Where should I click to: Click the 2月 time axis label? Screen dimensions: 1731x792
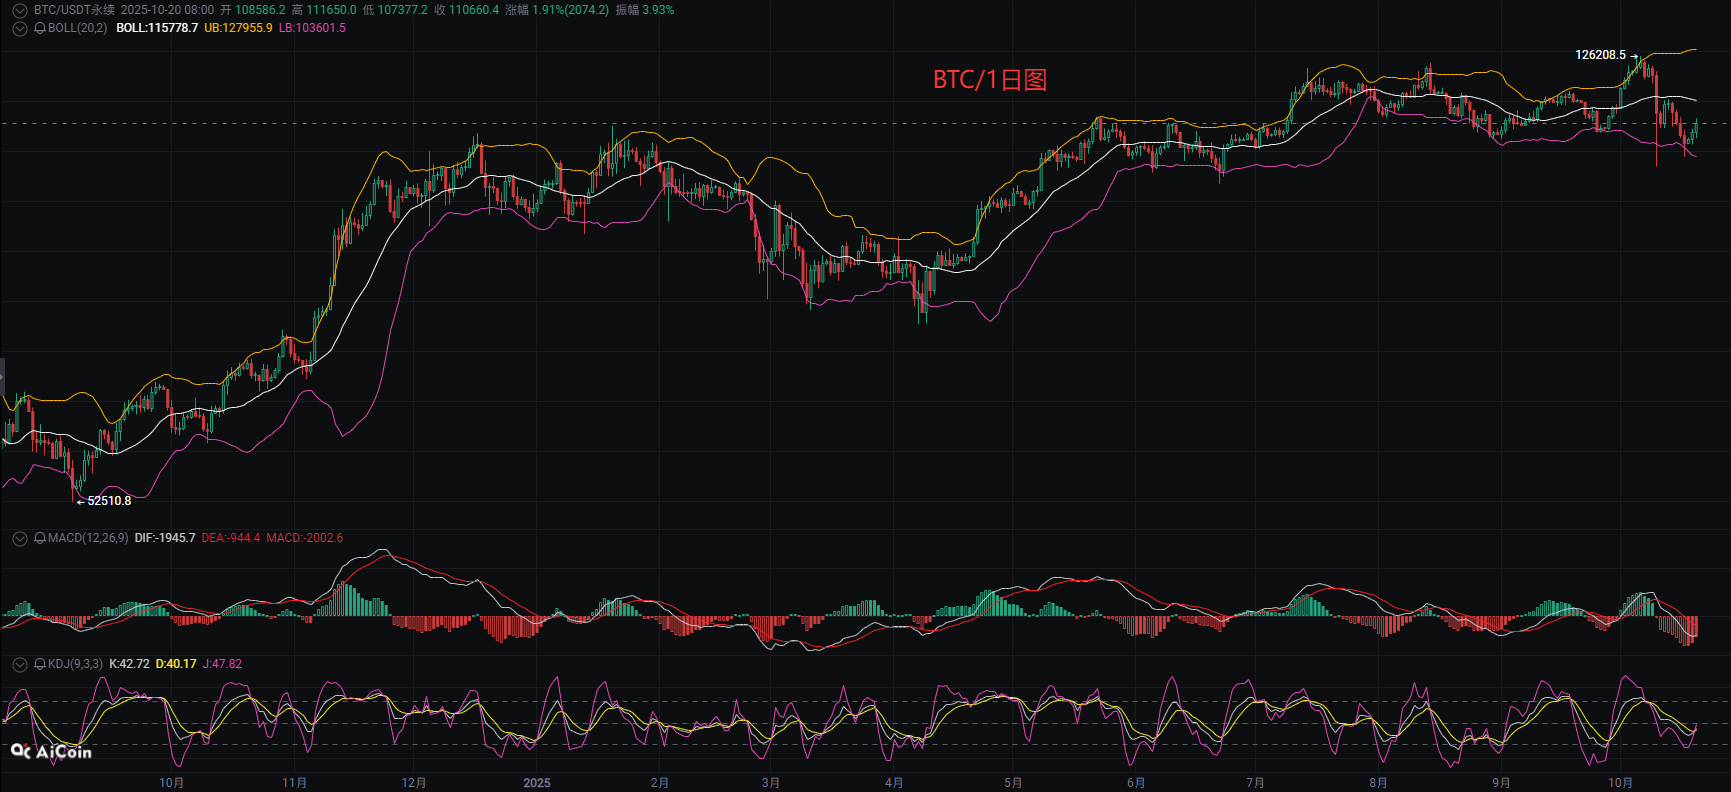pyautogui.click(x=660, y=783)
